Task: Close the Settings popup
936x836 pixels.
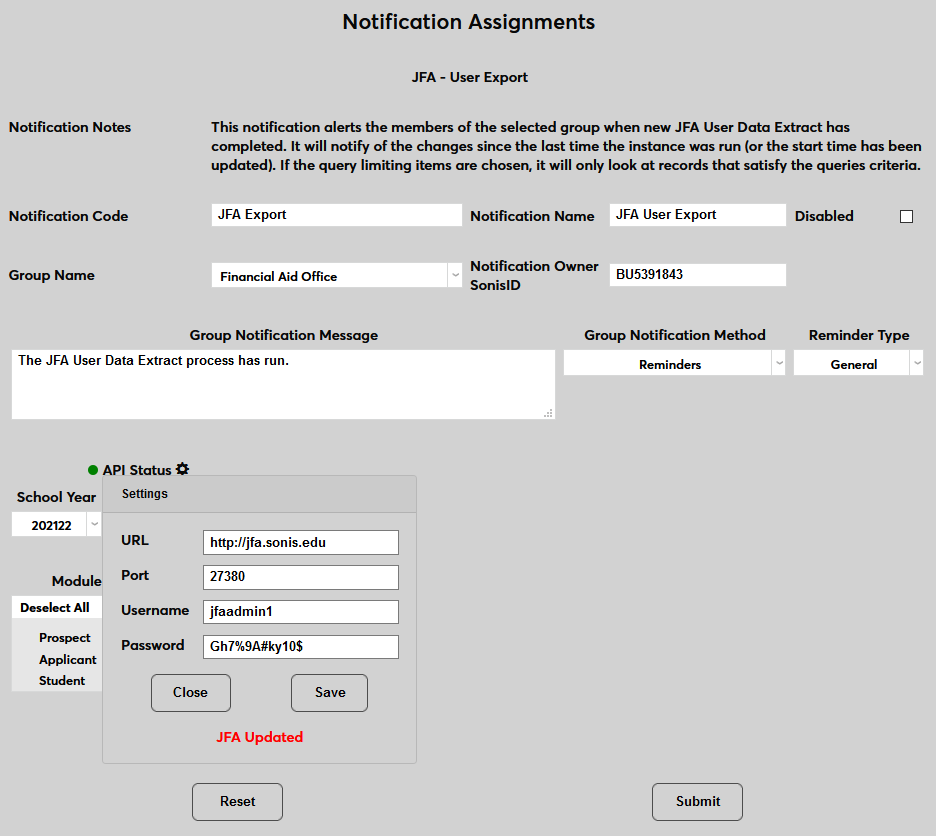Action: [190, 692]
